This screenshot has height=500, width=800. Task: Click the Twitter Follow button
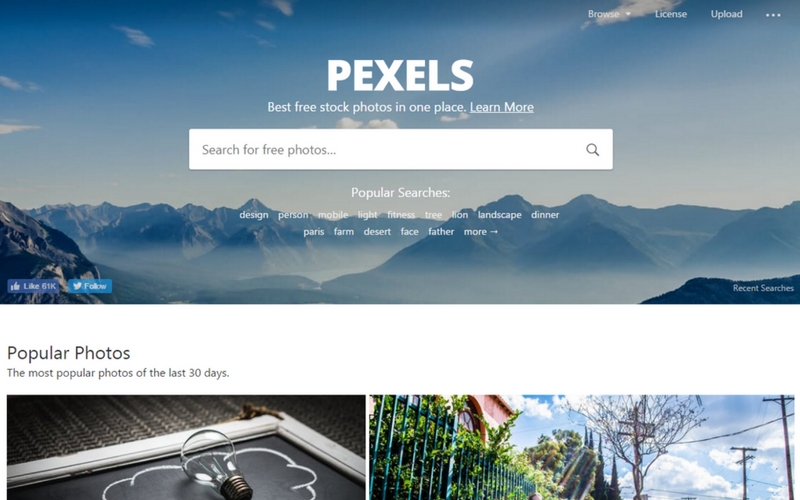click(x=90, y=286)
